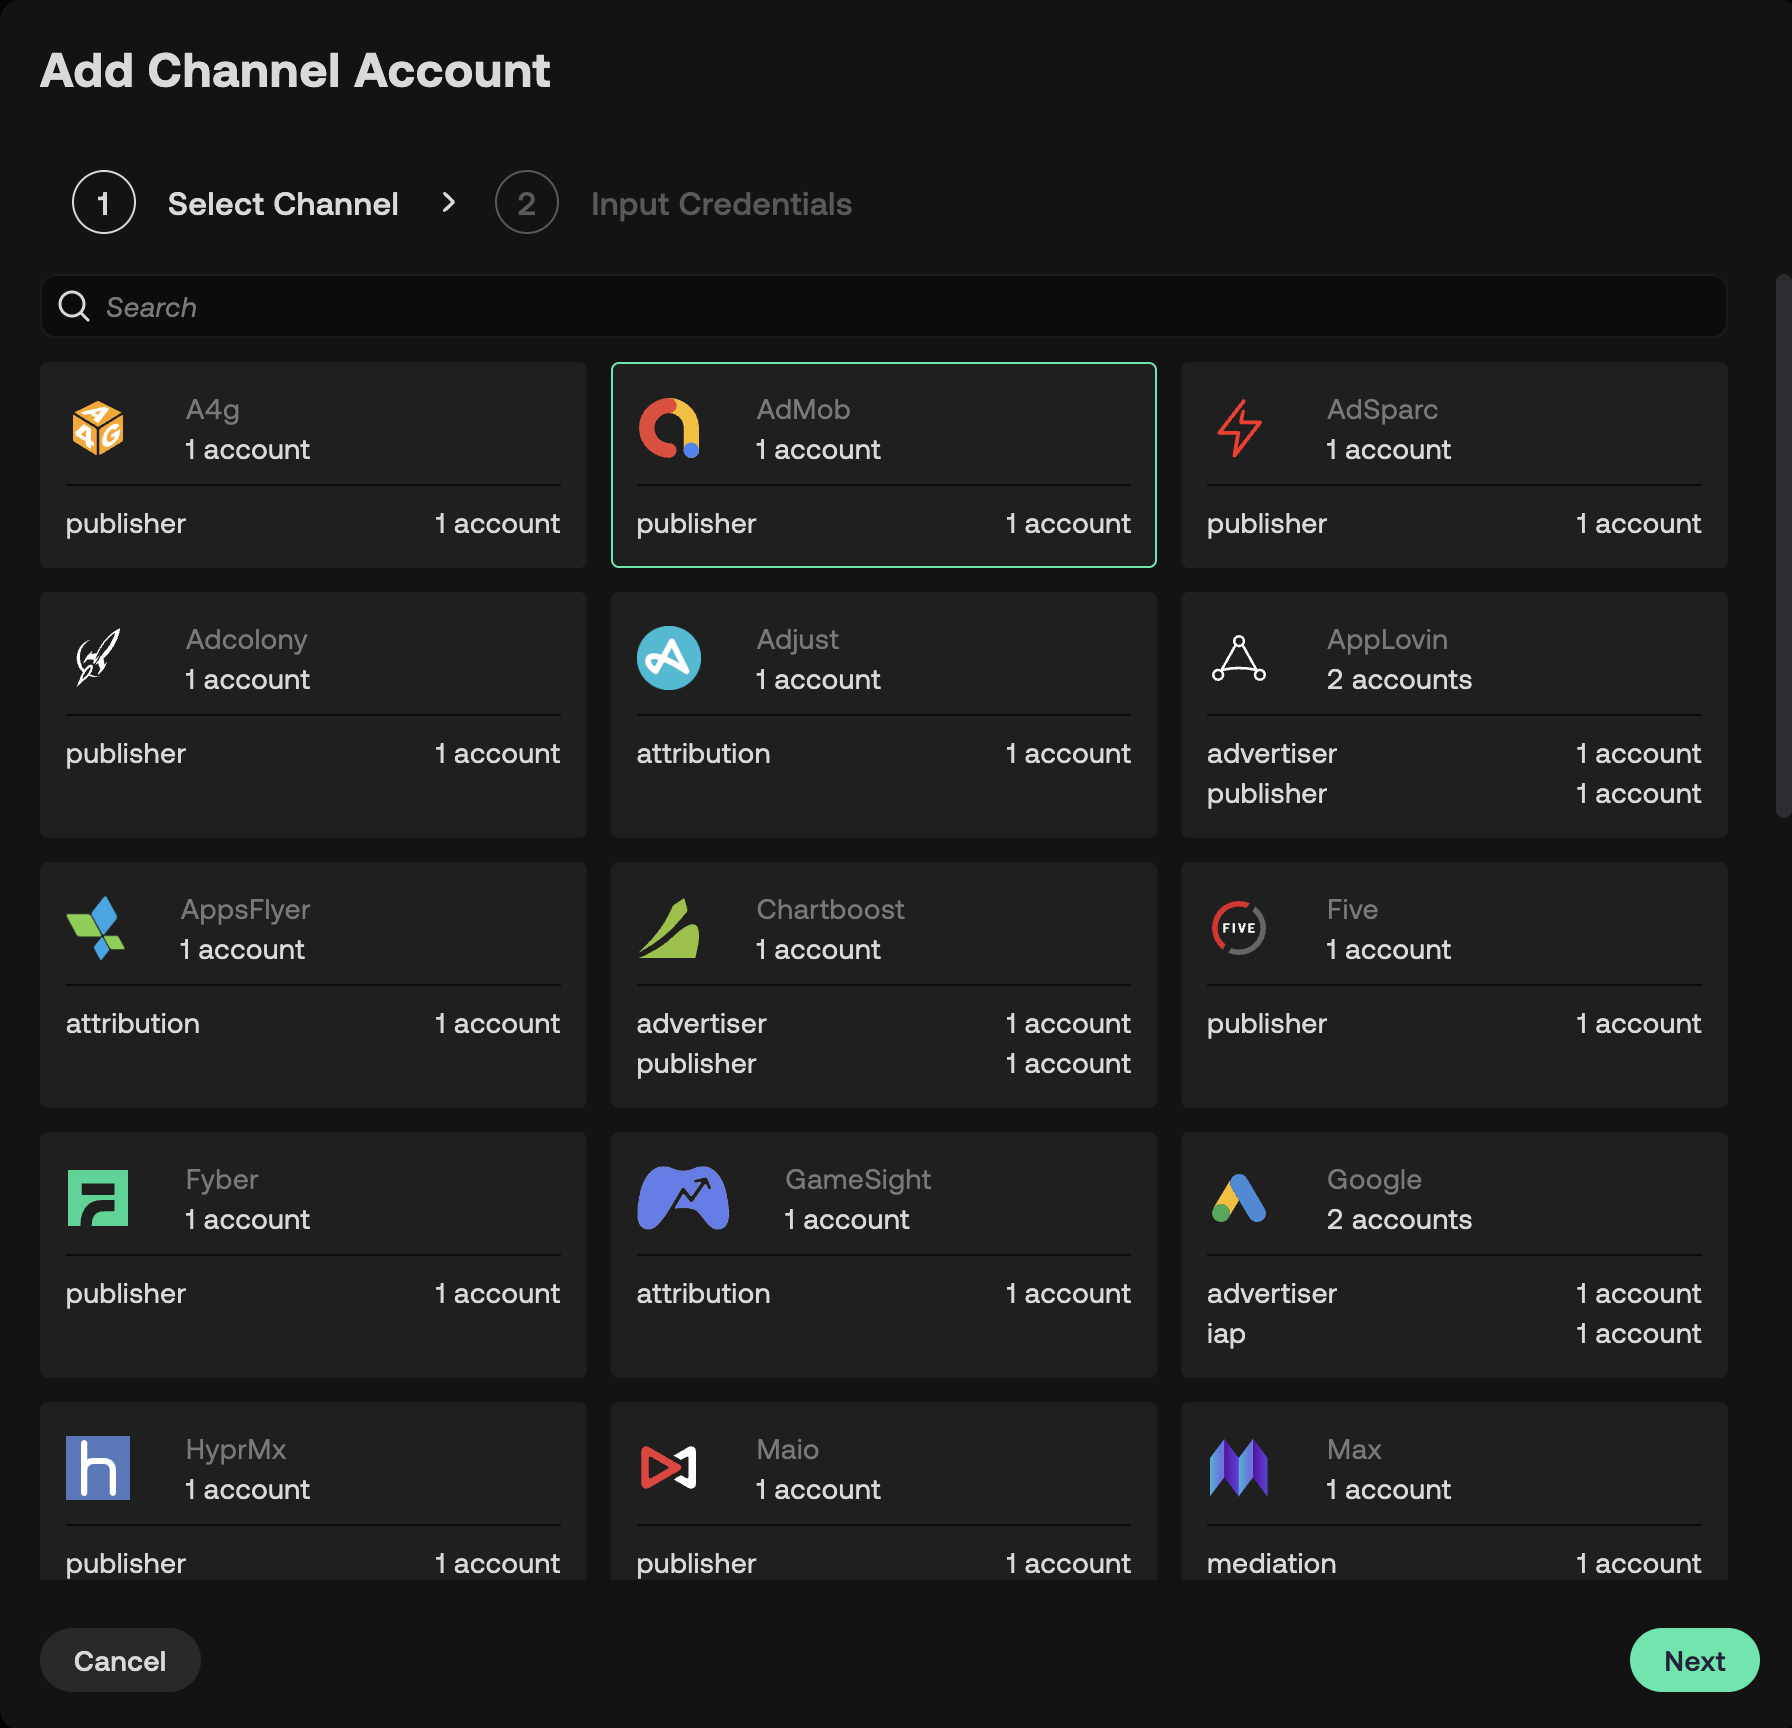The width and height of the screenshot is (1792, 1728).
Task: Click the AdSparc channel name
Action: pyautogui.click(x=1382, y=410)
